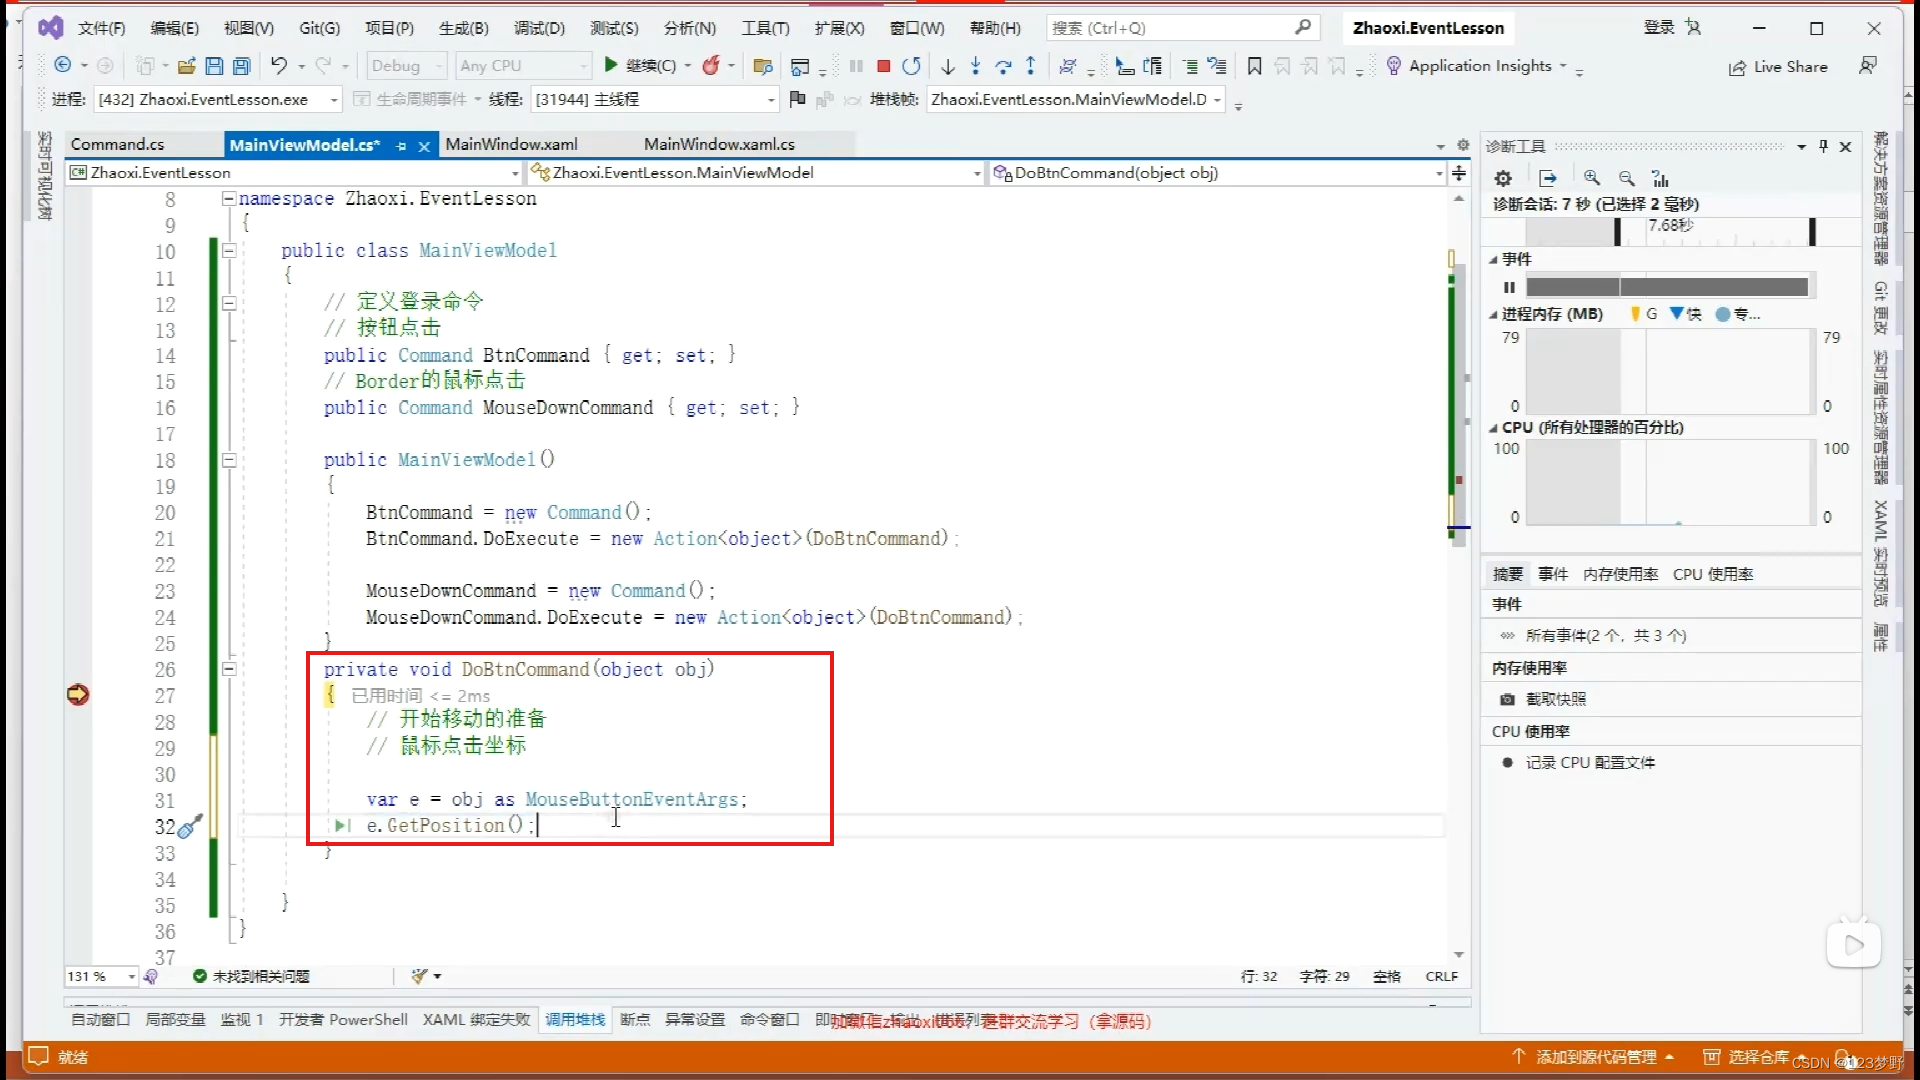Image resolution: width=1920 pixels, height=1080 pixels.
Task: Click the screwdriver quick action icon on line 32
Action: tap(189, 826)
